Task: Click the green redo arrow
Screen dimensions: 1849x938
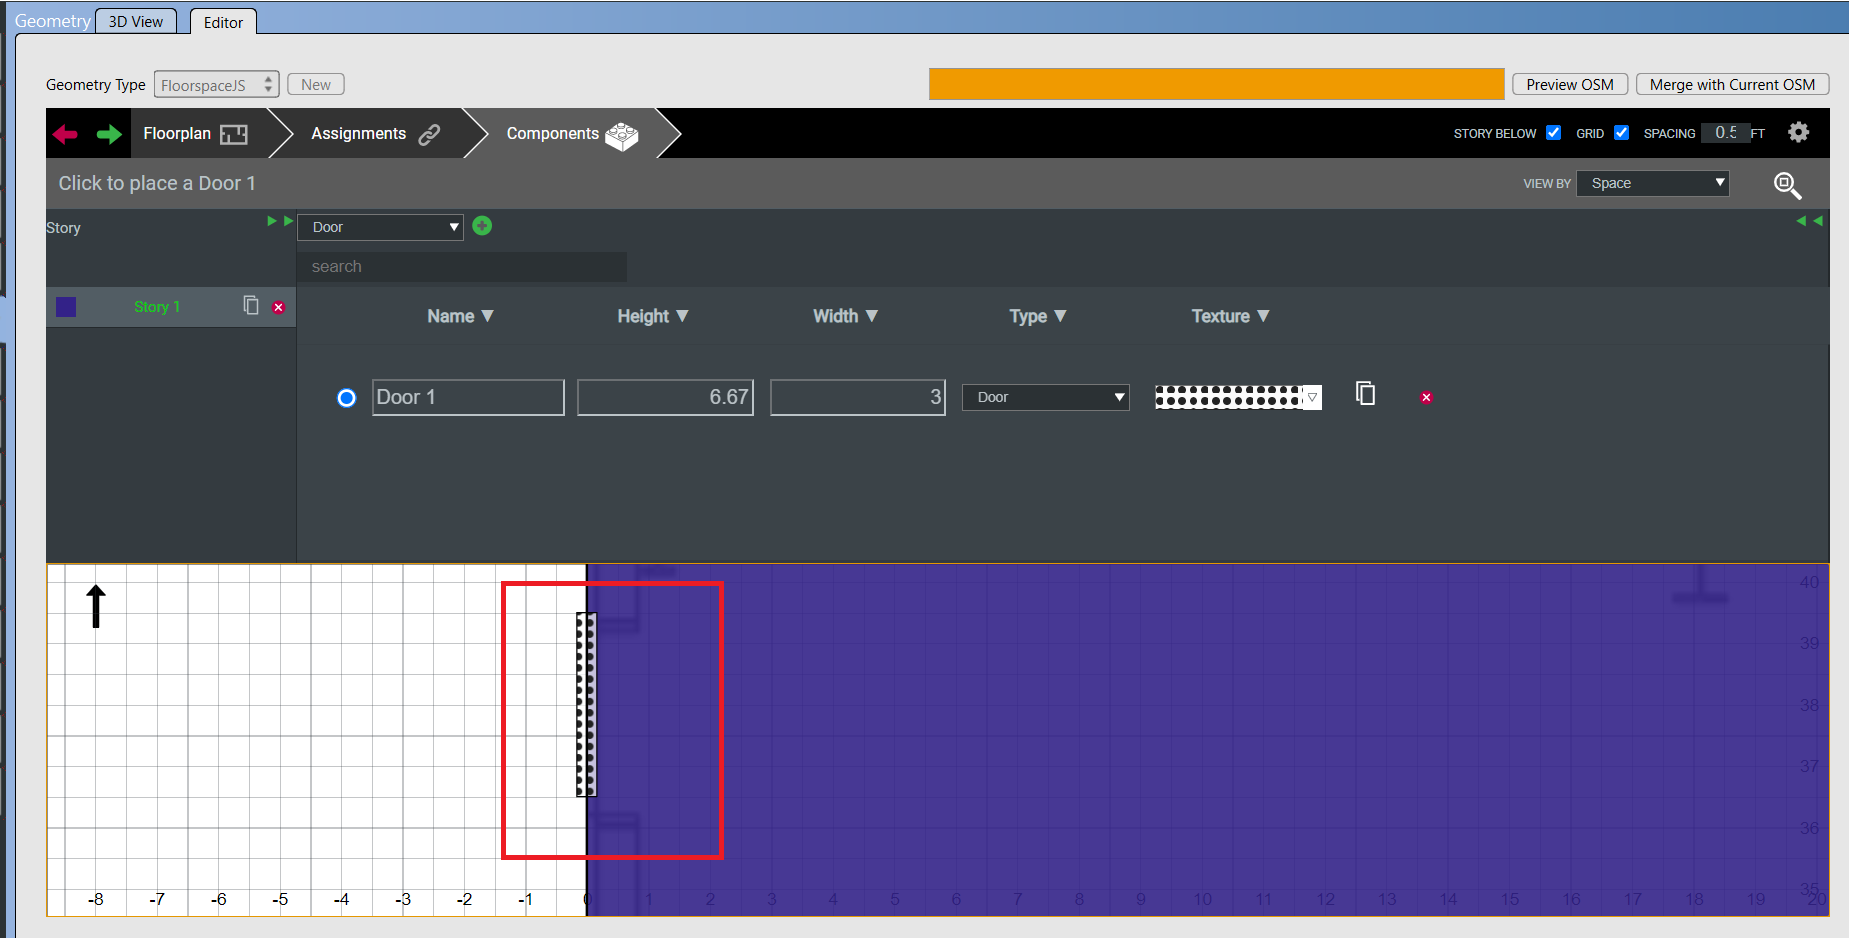Action: 109,134
